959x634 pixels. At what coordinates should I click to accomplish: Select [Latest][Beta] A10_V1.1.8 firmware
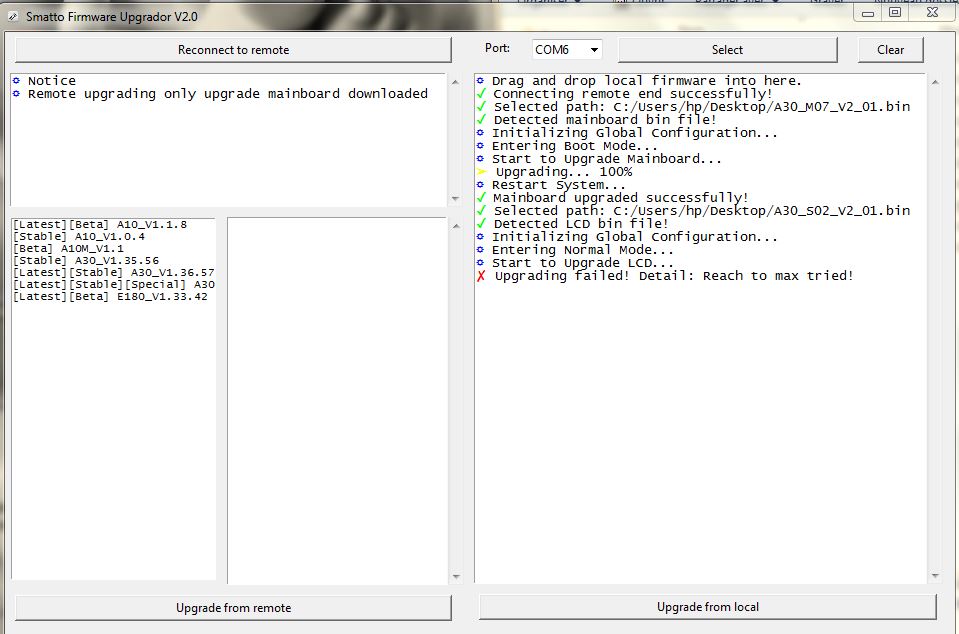point(100,224)
